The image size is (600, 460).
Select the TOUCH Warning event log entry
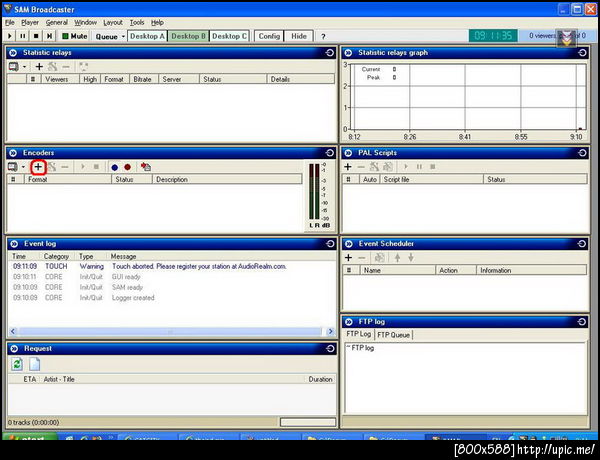pyautogui.click(x=149, y=266)
